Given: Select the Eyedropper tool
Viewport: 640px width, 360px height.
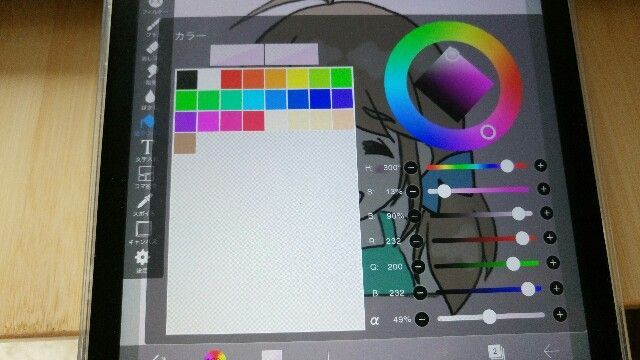Looking at the screenshot, I should pyautogui.click(x=144, y=202).
